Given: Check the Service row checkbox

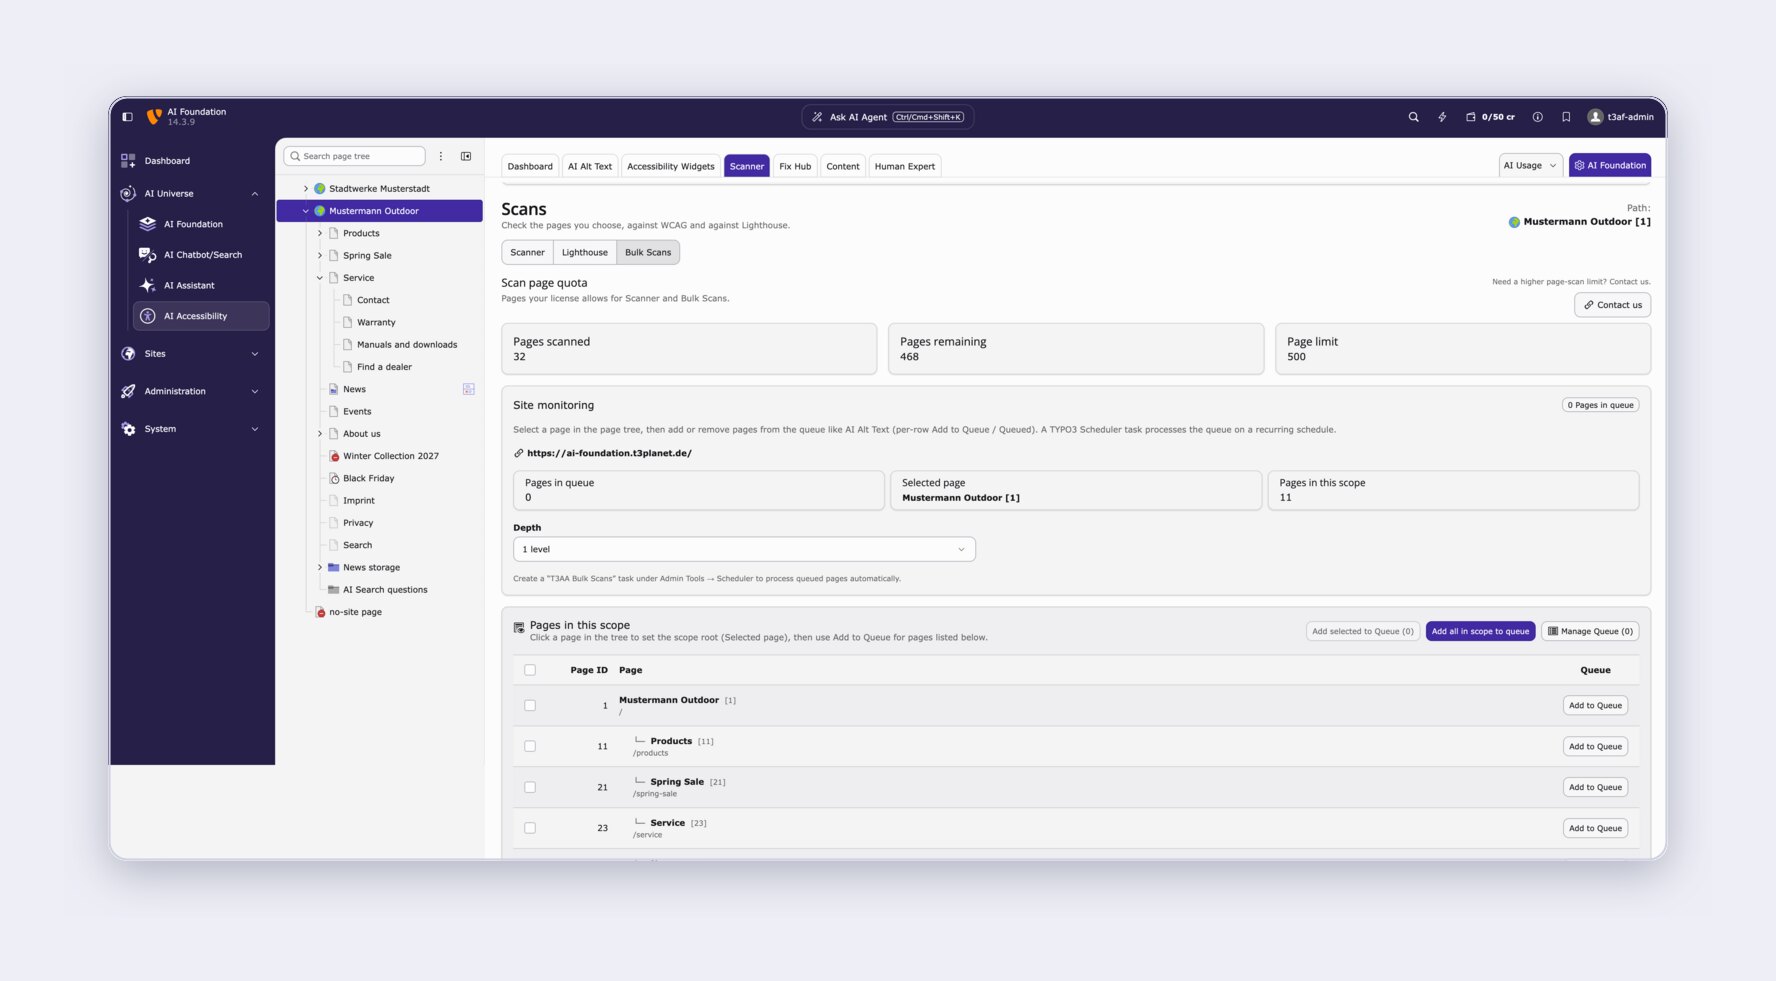Looking at the screenshot, I should click(x=530, y=829).
